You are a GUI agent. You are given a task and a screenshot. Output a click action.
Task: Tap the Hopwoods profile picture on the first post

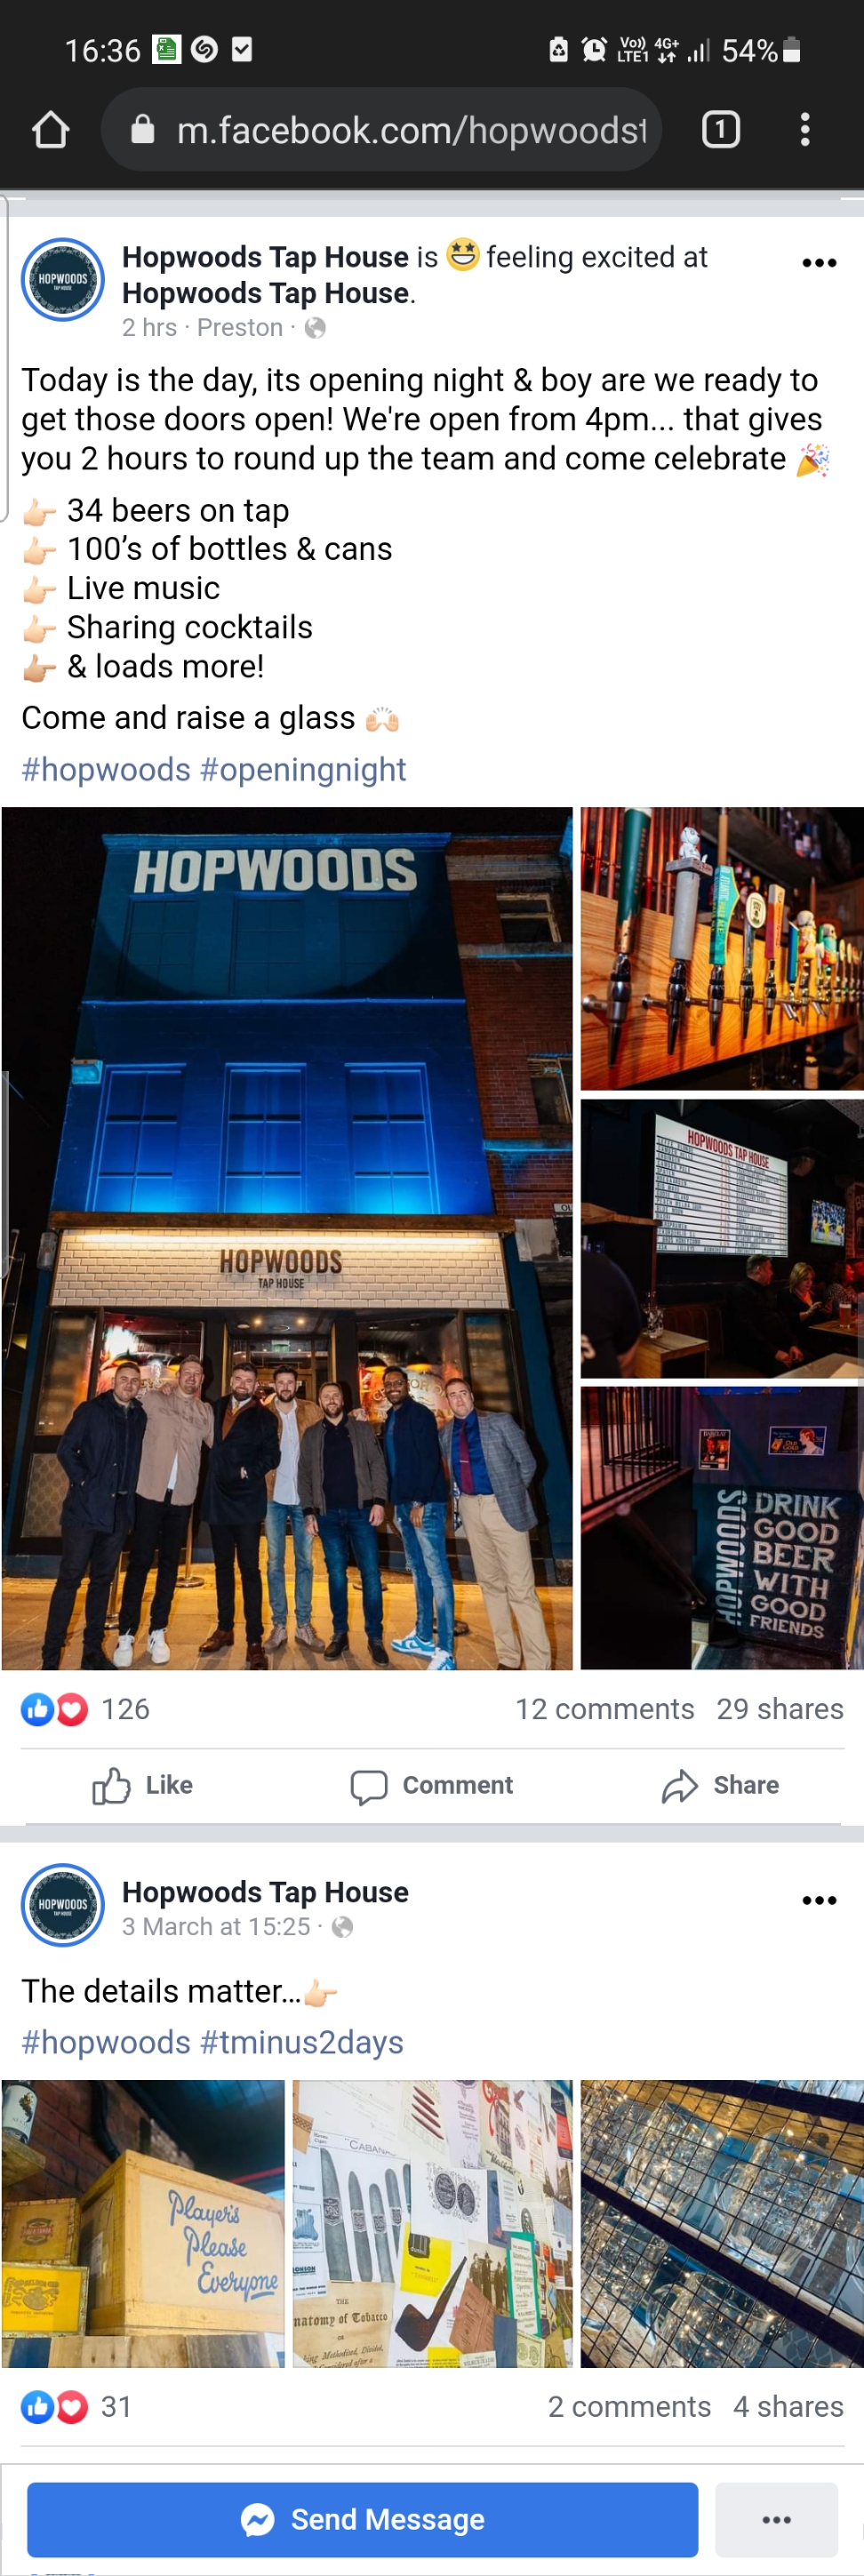coord(63,280)
